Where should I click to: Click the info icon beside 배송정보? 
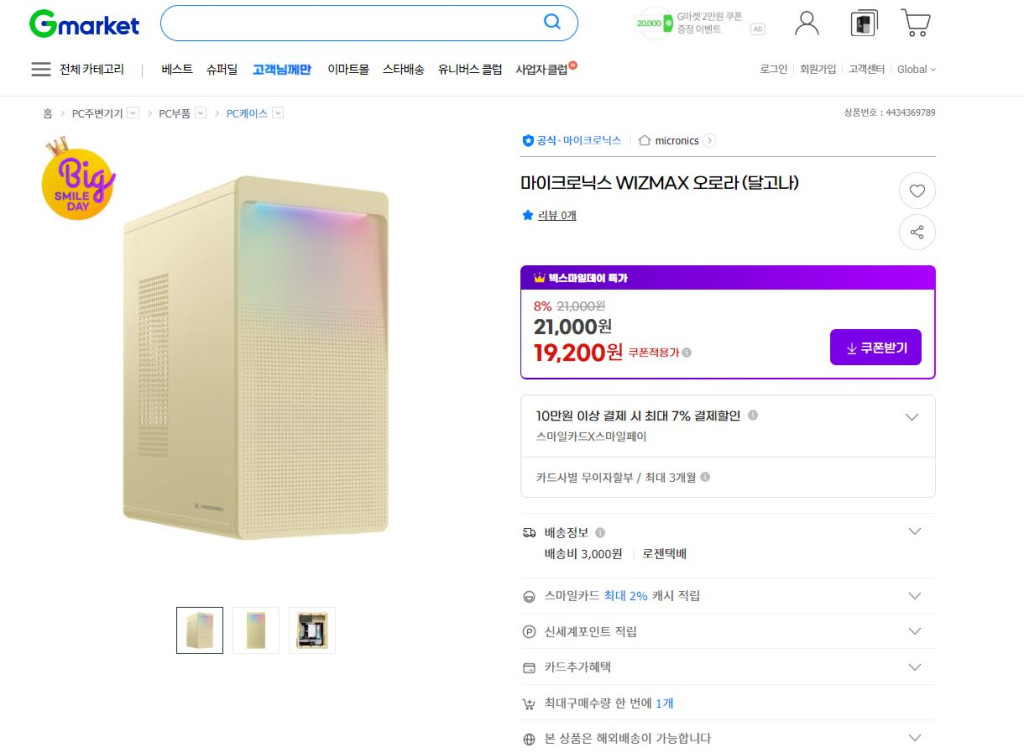(x=600, y=532)
